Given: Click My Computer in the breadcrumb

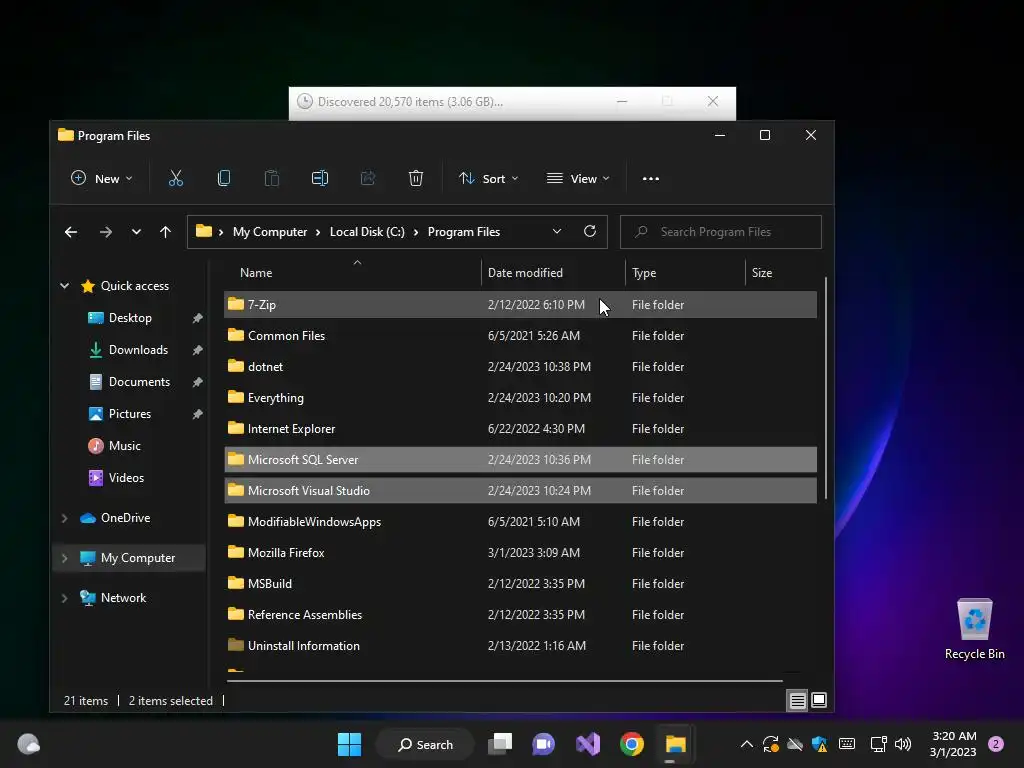Looking at the screenshot, I should pyautogui.click(x=270, y=232).
